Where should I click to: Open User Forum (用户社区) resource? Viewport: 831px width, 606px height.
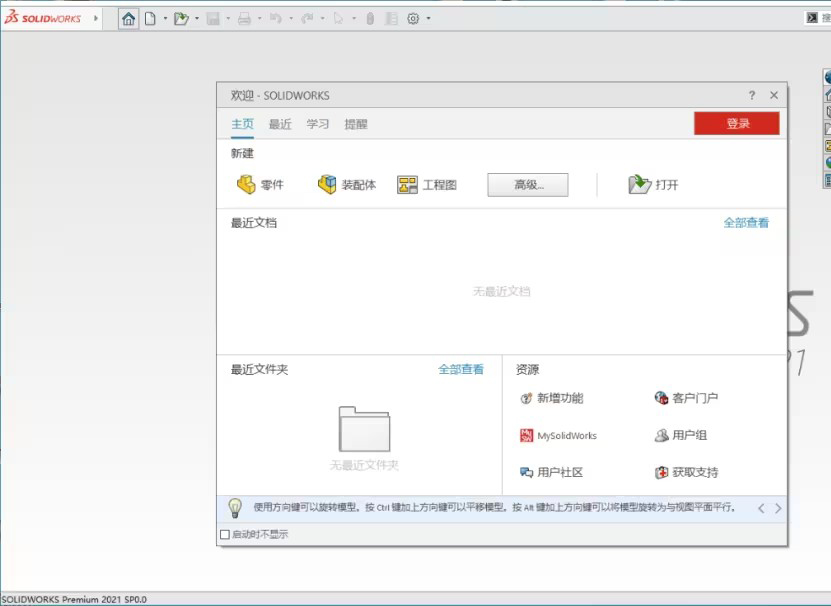pyautogui.click(x=551, y=472)
